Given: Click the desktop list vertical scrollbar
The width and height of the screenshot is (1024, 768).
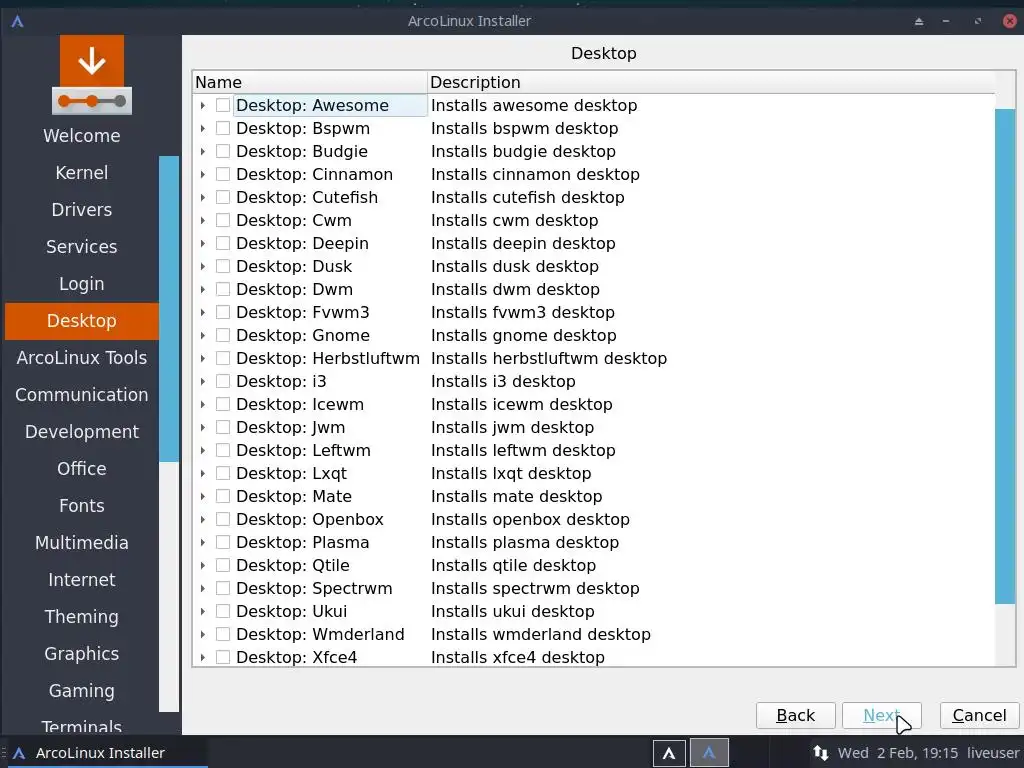Looking at the screenshot, I should [1004, 357].
